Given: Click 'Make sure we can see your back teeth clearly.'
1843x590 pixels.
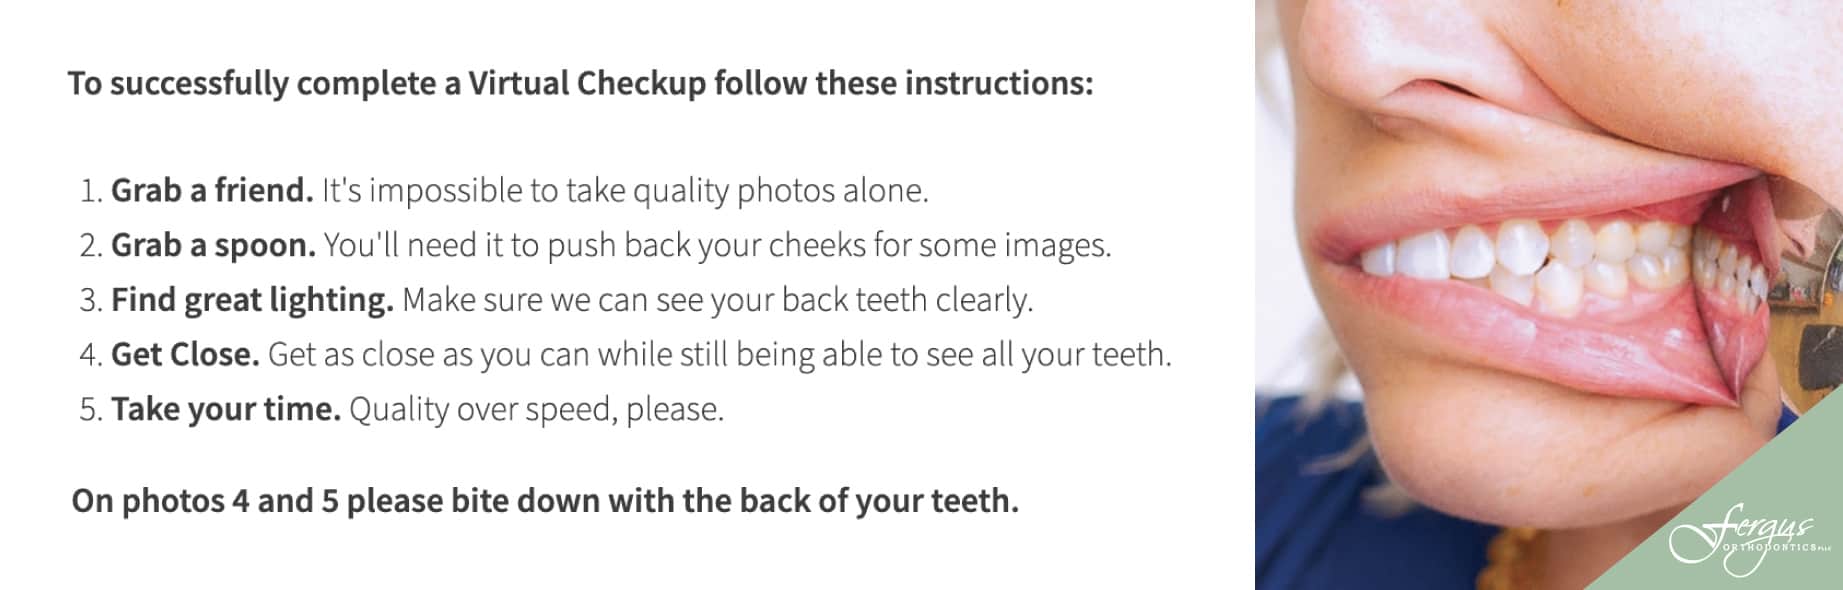Looking at the screenshot, I should pos(717,300).
